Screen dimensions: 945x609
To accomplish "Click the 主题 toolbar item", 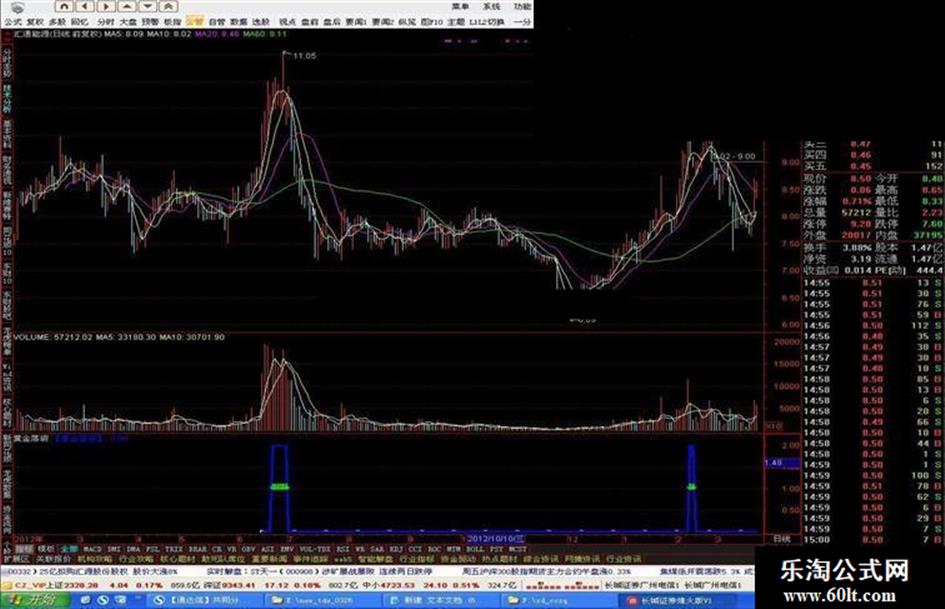I will point(456,22).
